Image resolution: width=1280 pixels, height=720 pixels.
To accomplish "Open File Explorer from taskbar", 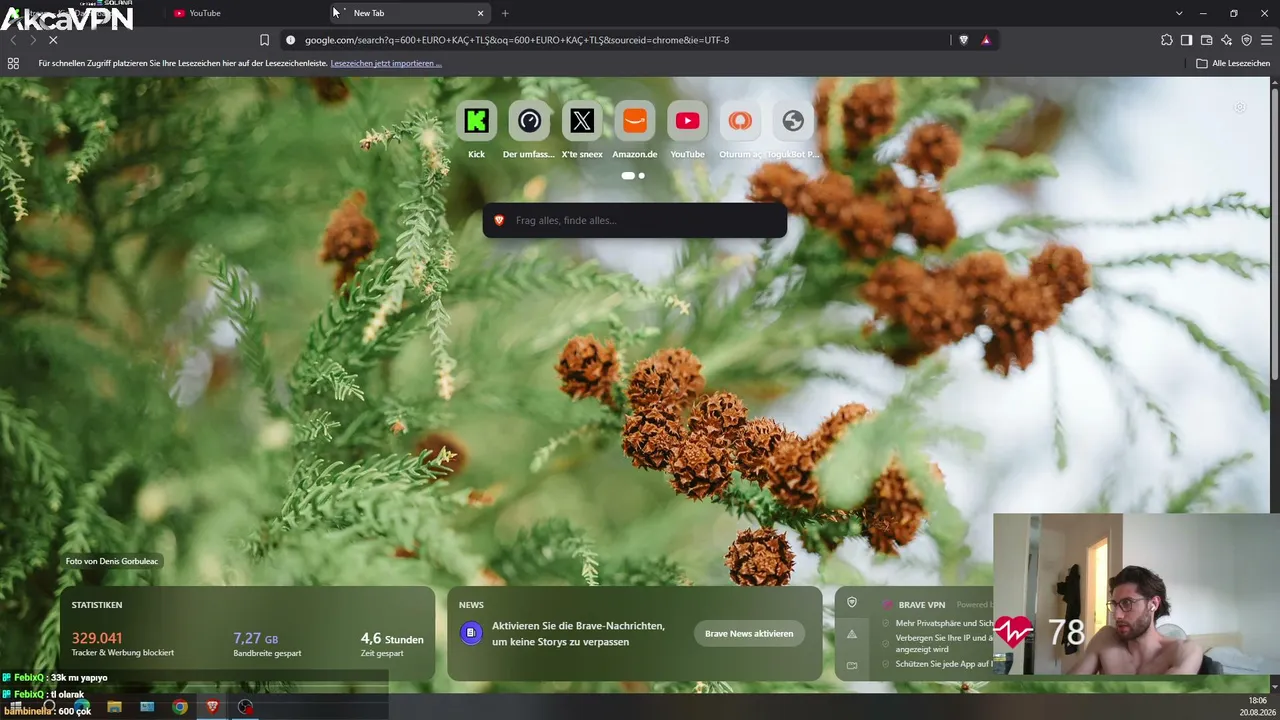I will tap(114, 707).
